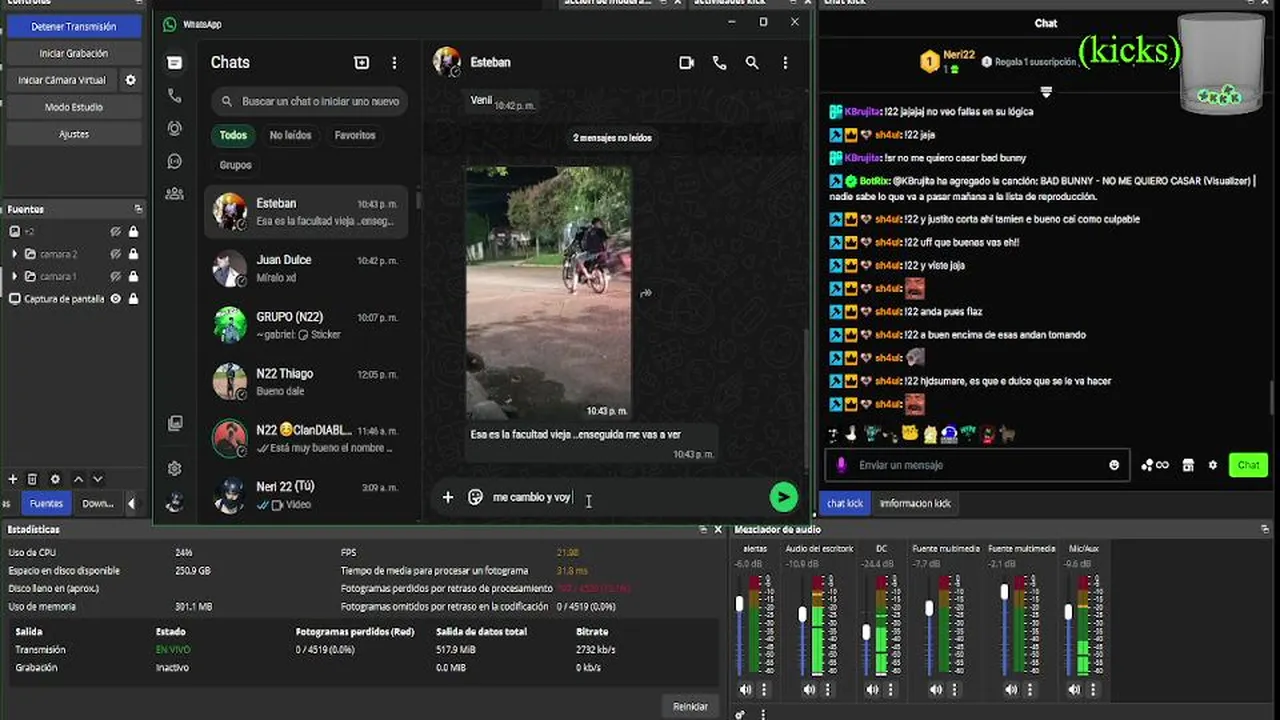Adjust the DC volume fader
The image size is (1280, 720).
pos(866,632)
